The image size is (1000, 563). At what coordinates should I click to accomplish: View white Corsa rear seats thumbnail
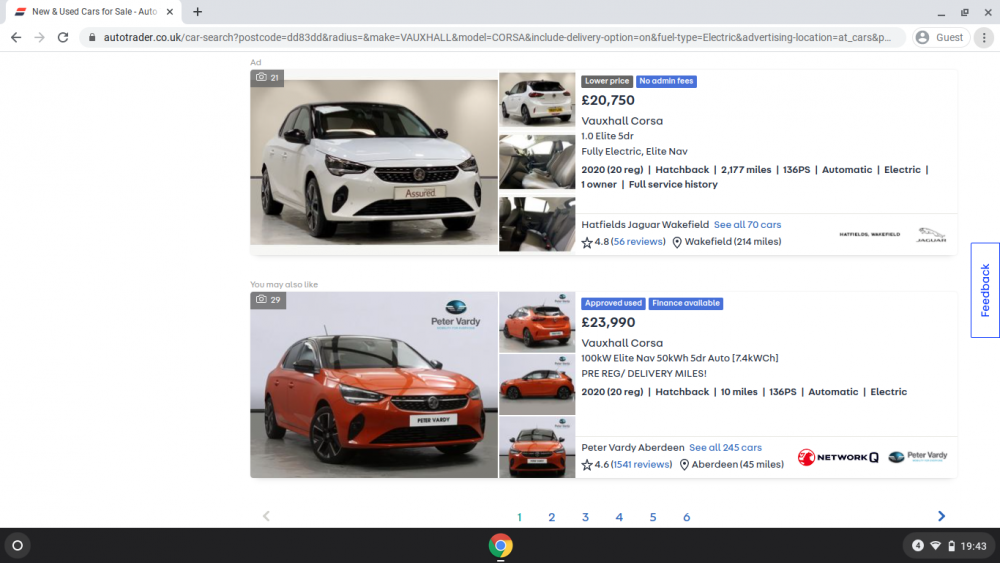point(537,224)
